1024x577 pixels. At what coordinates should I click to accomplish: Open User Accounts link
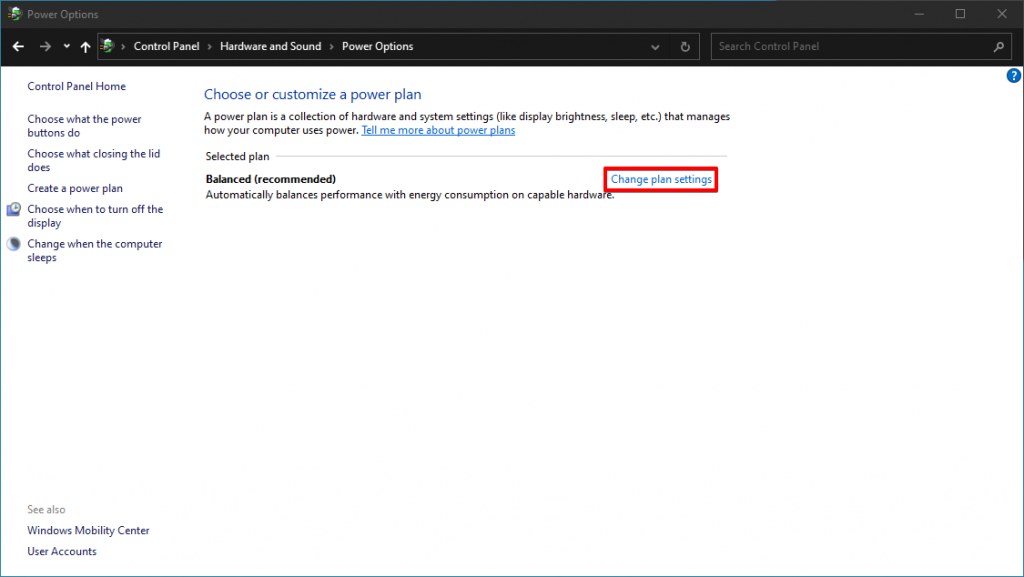(62, 552)
